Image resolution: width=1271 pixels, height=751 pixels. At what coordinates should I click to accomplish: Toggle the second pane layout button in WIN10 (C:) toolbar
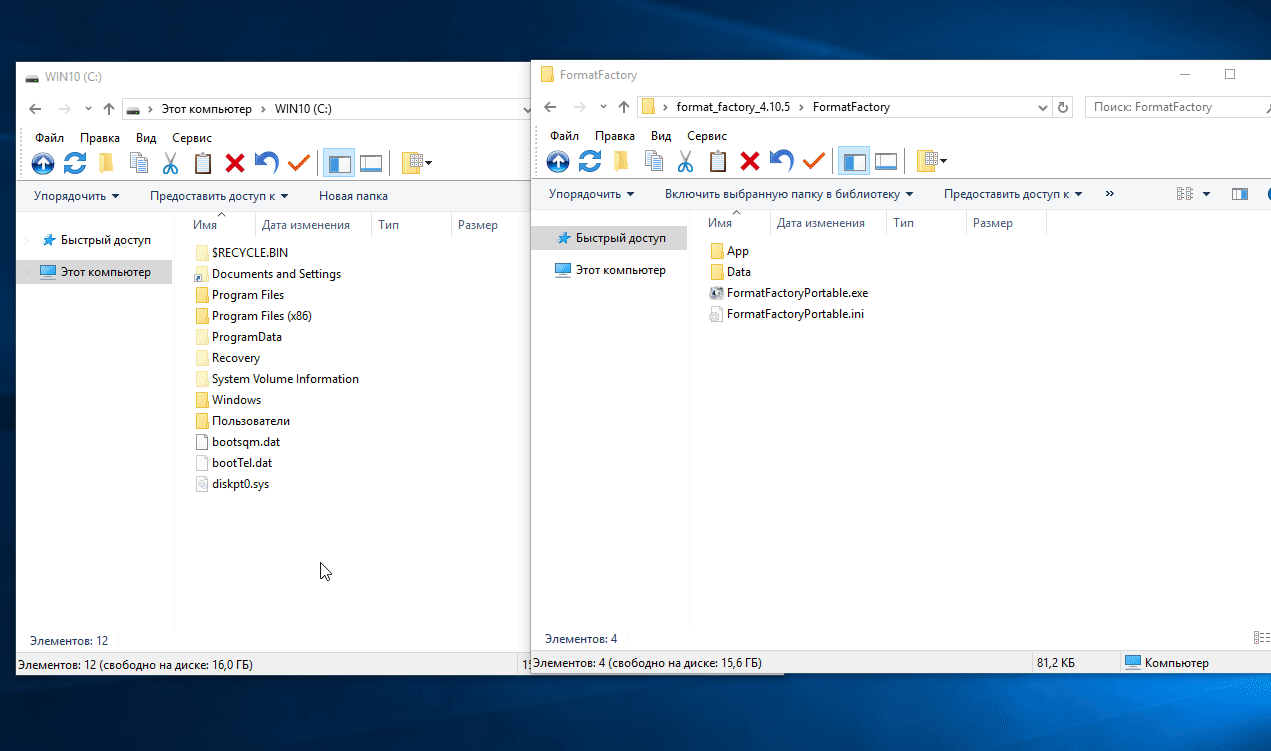tap(371, 163)
